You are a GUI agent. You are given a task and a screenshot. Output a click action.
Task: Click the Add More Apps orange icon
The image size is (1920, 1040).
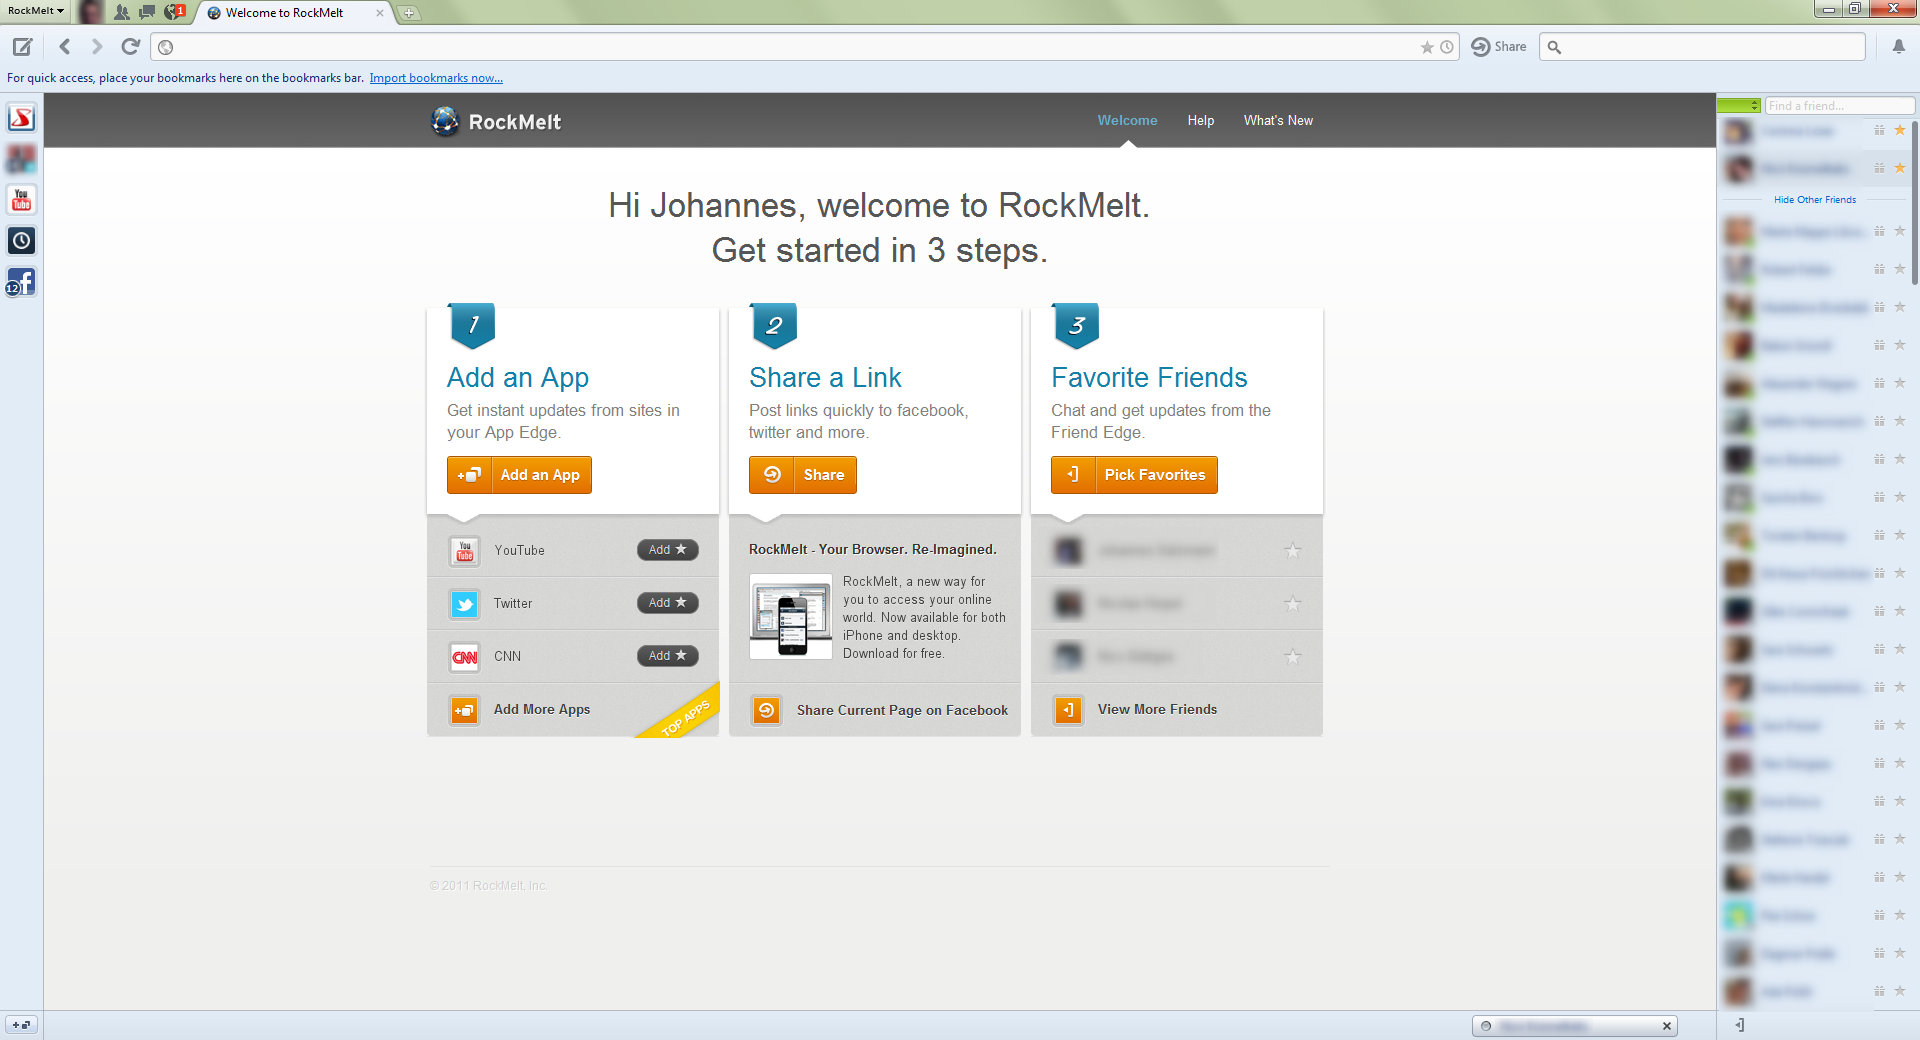tap(464, 711)
